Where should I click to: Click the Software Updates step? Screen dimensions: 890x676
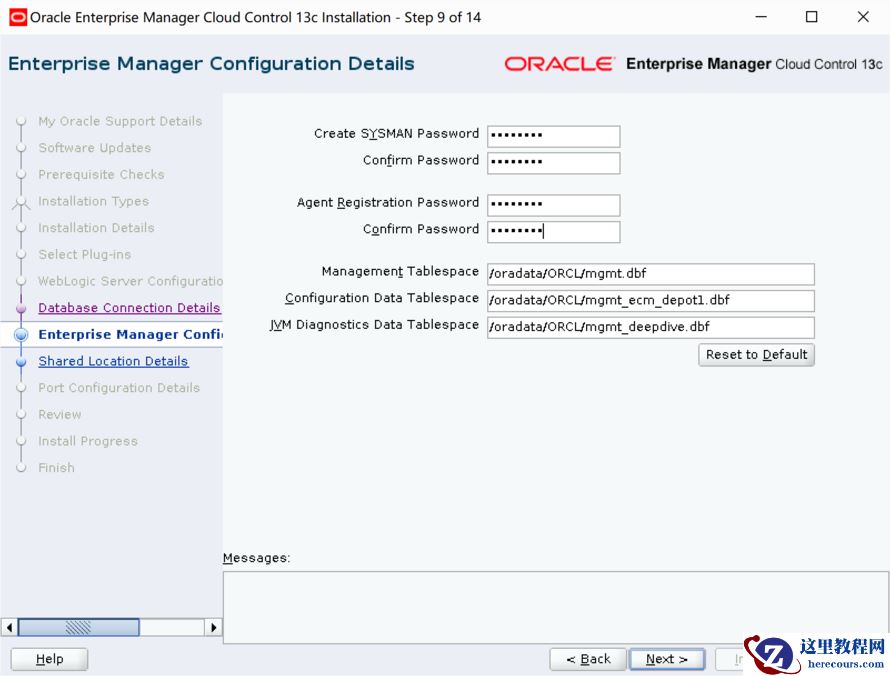(x=95, y=148)
